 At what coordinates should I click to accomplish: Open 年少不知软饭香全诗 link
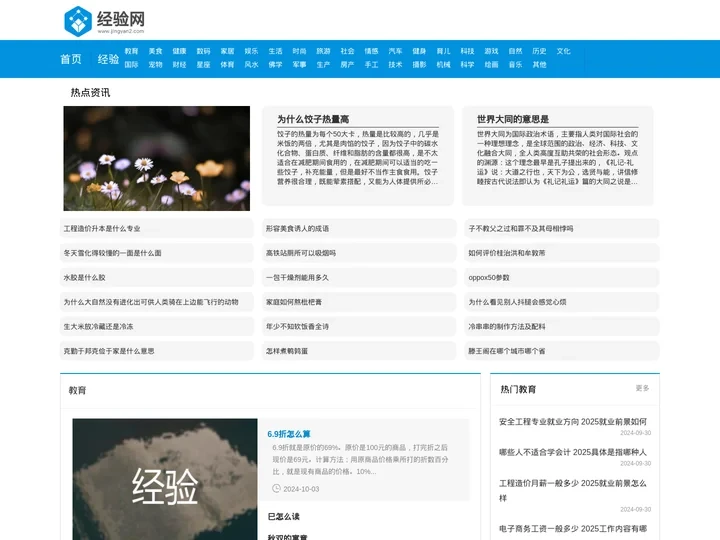(298, 327)
